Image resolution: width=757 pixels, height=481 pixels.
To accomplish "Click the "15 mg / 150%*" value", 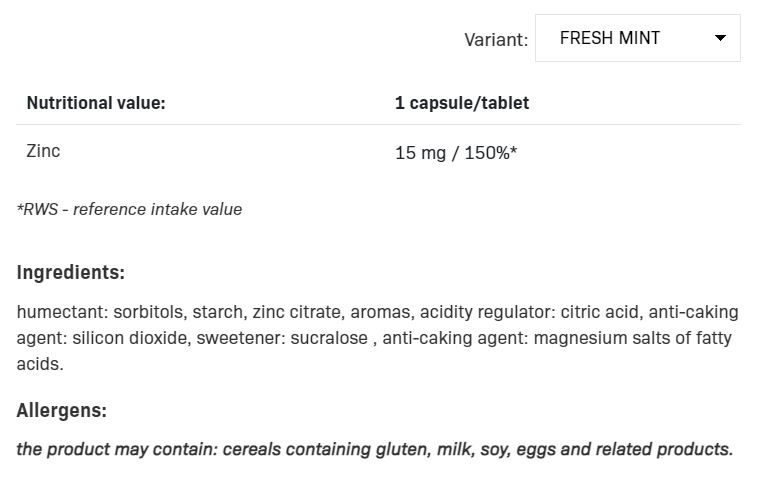I will pyautogui.click(x=456, y=154).
